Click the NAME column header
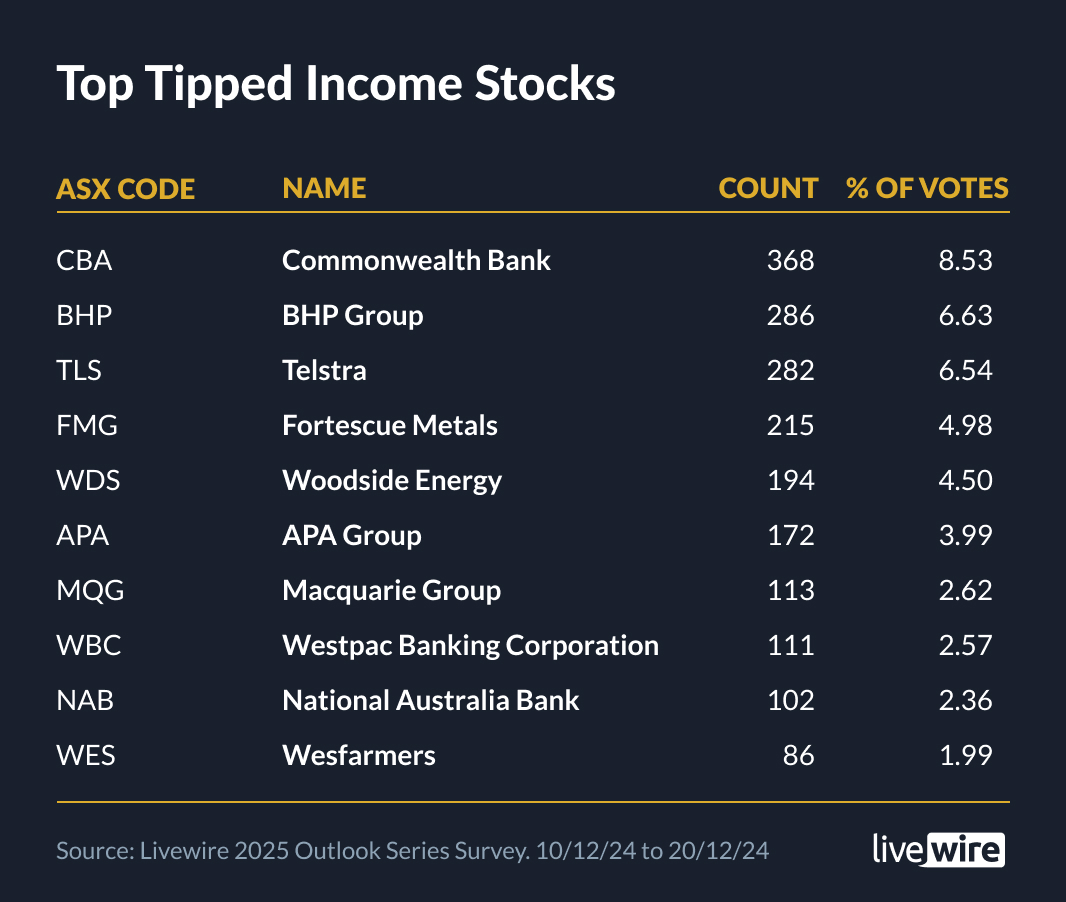The image size is (1066, 902). coord(324,188)
